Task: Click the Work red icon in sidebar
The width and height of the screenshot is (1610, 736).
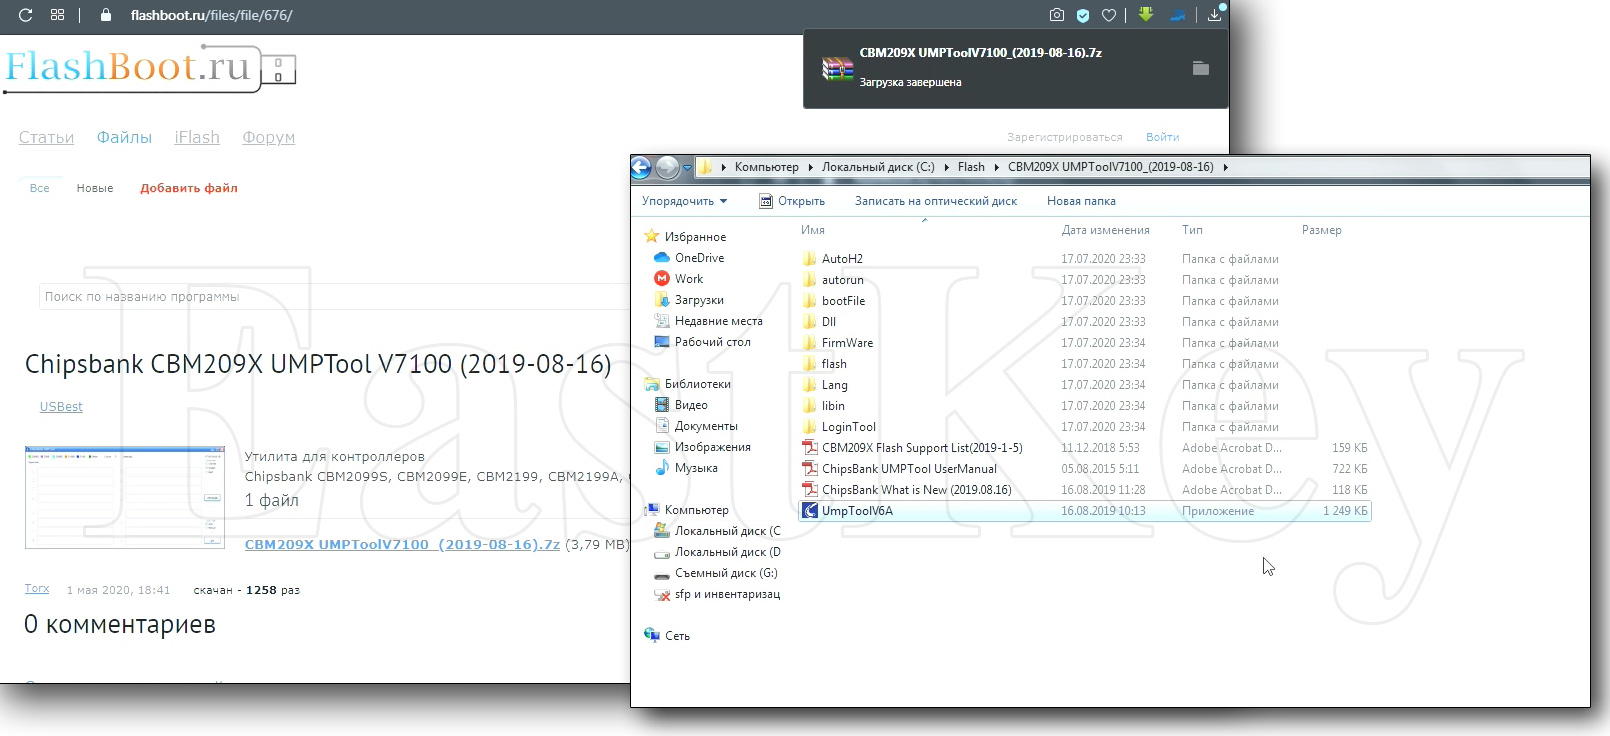Action: click(662, 279)
